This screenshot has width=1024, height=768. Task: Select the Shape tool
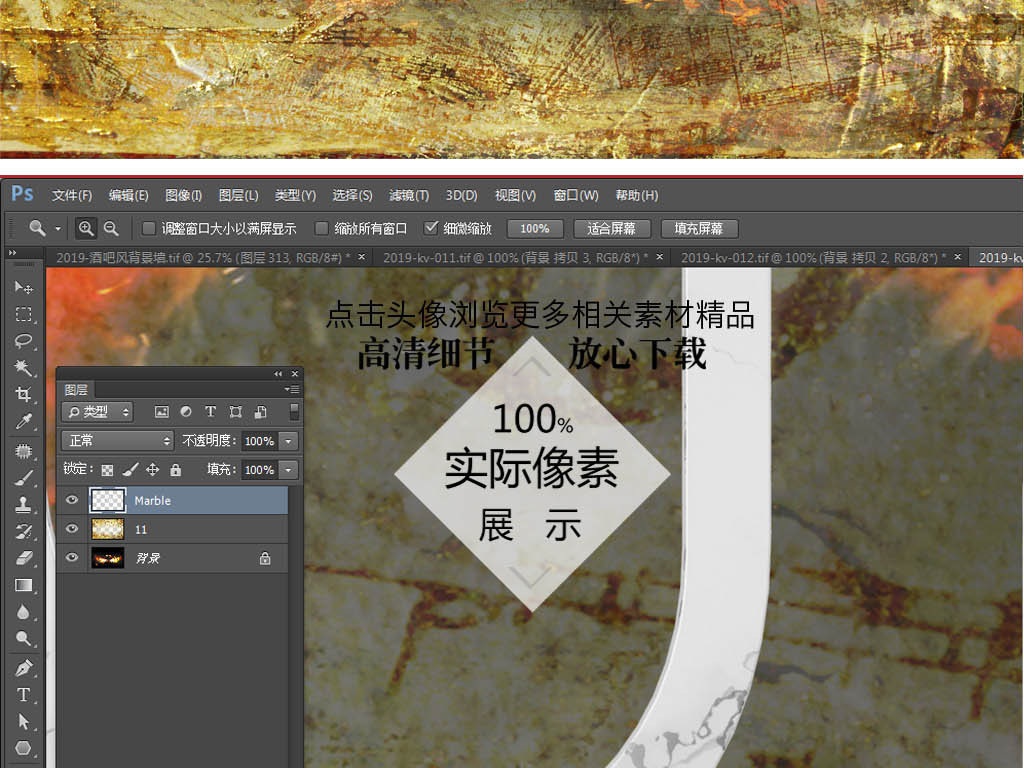click(24, 748)
